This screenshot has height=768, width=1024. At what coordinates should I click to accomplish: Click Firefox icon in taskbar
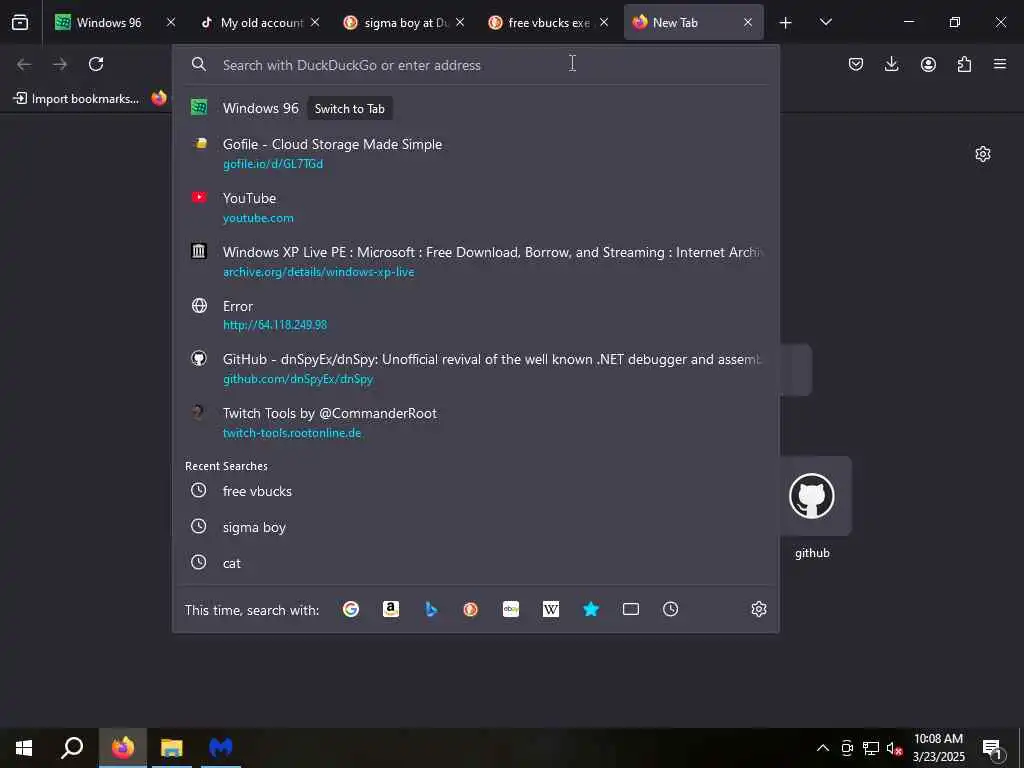pyautogui.click(x=123, y=748)
